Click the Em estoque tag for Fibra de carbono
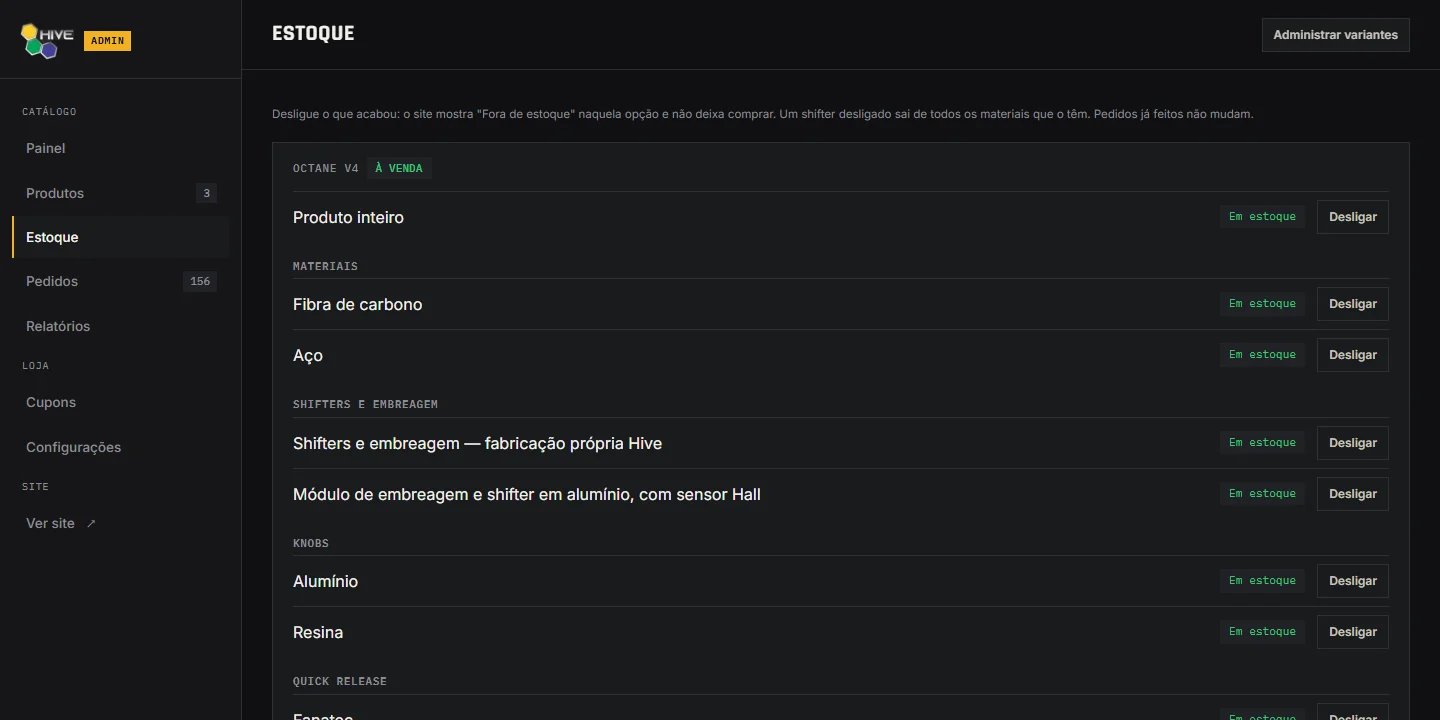The height and width of the screenshot is (720, 1440). click(x=1262, y=304)
